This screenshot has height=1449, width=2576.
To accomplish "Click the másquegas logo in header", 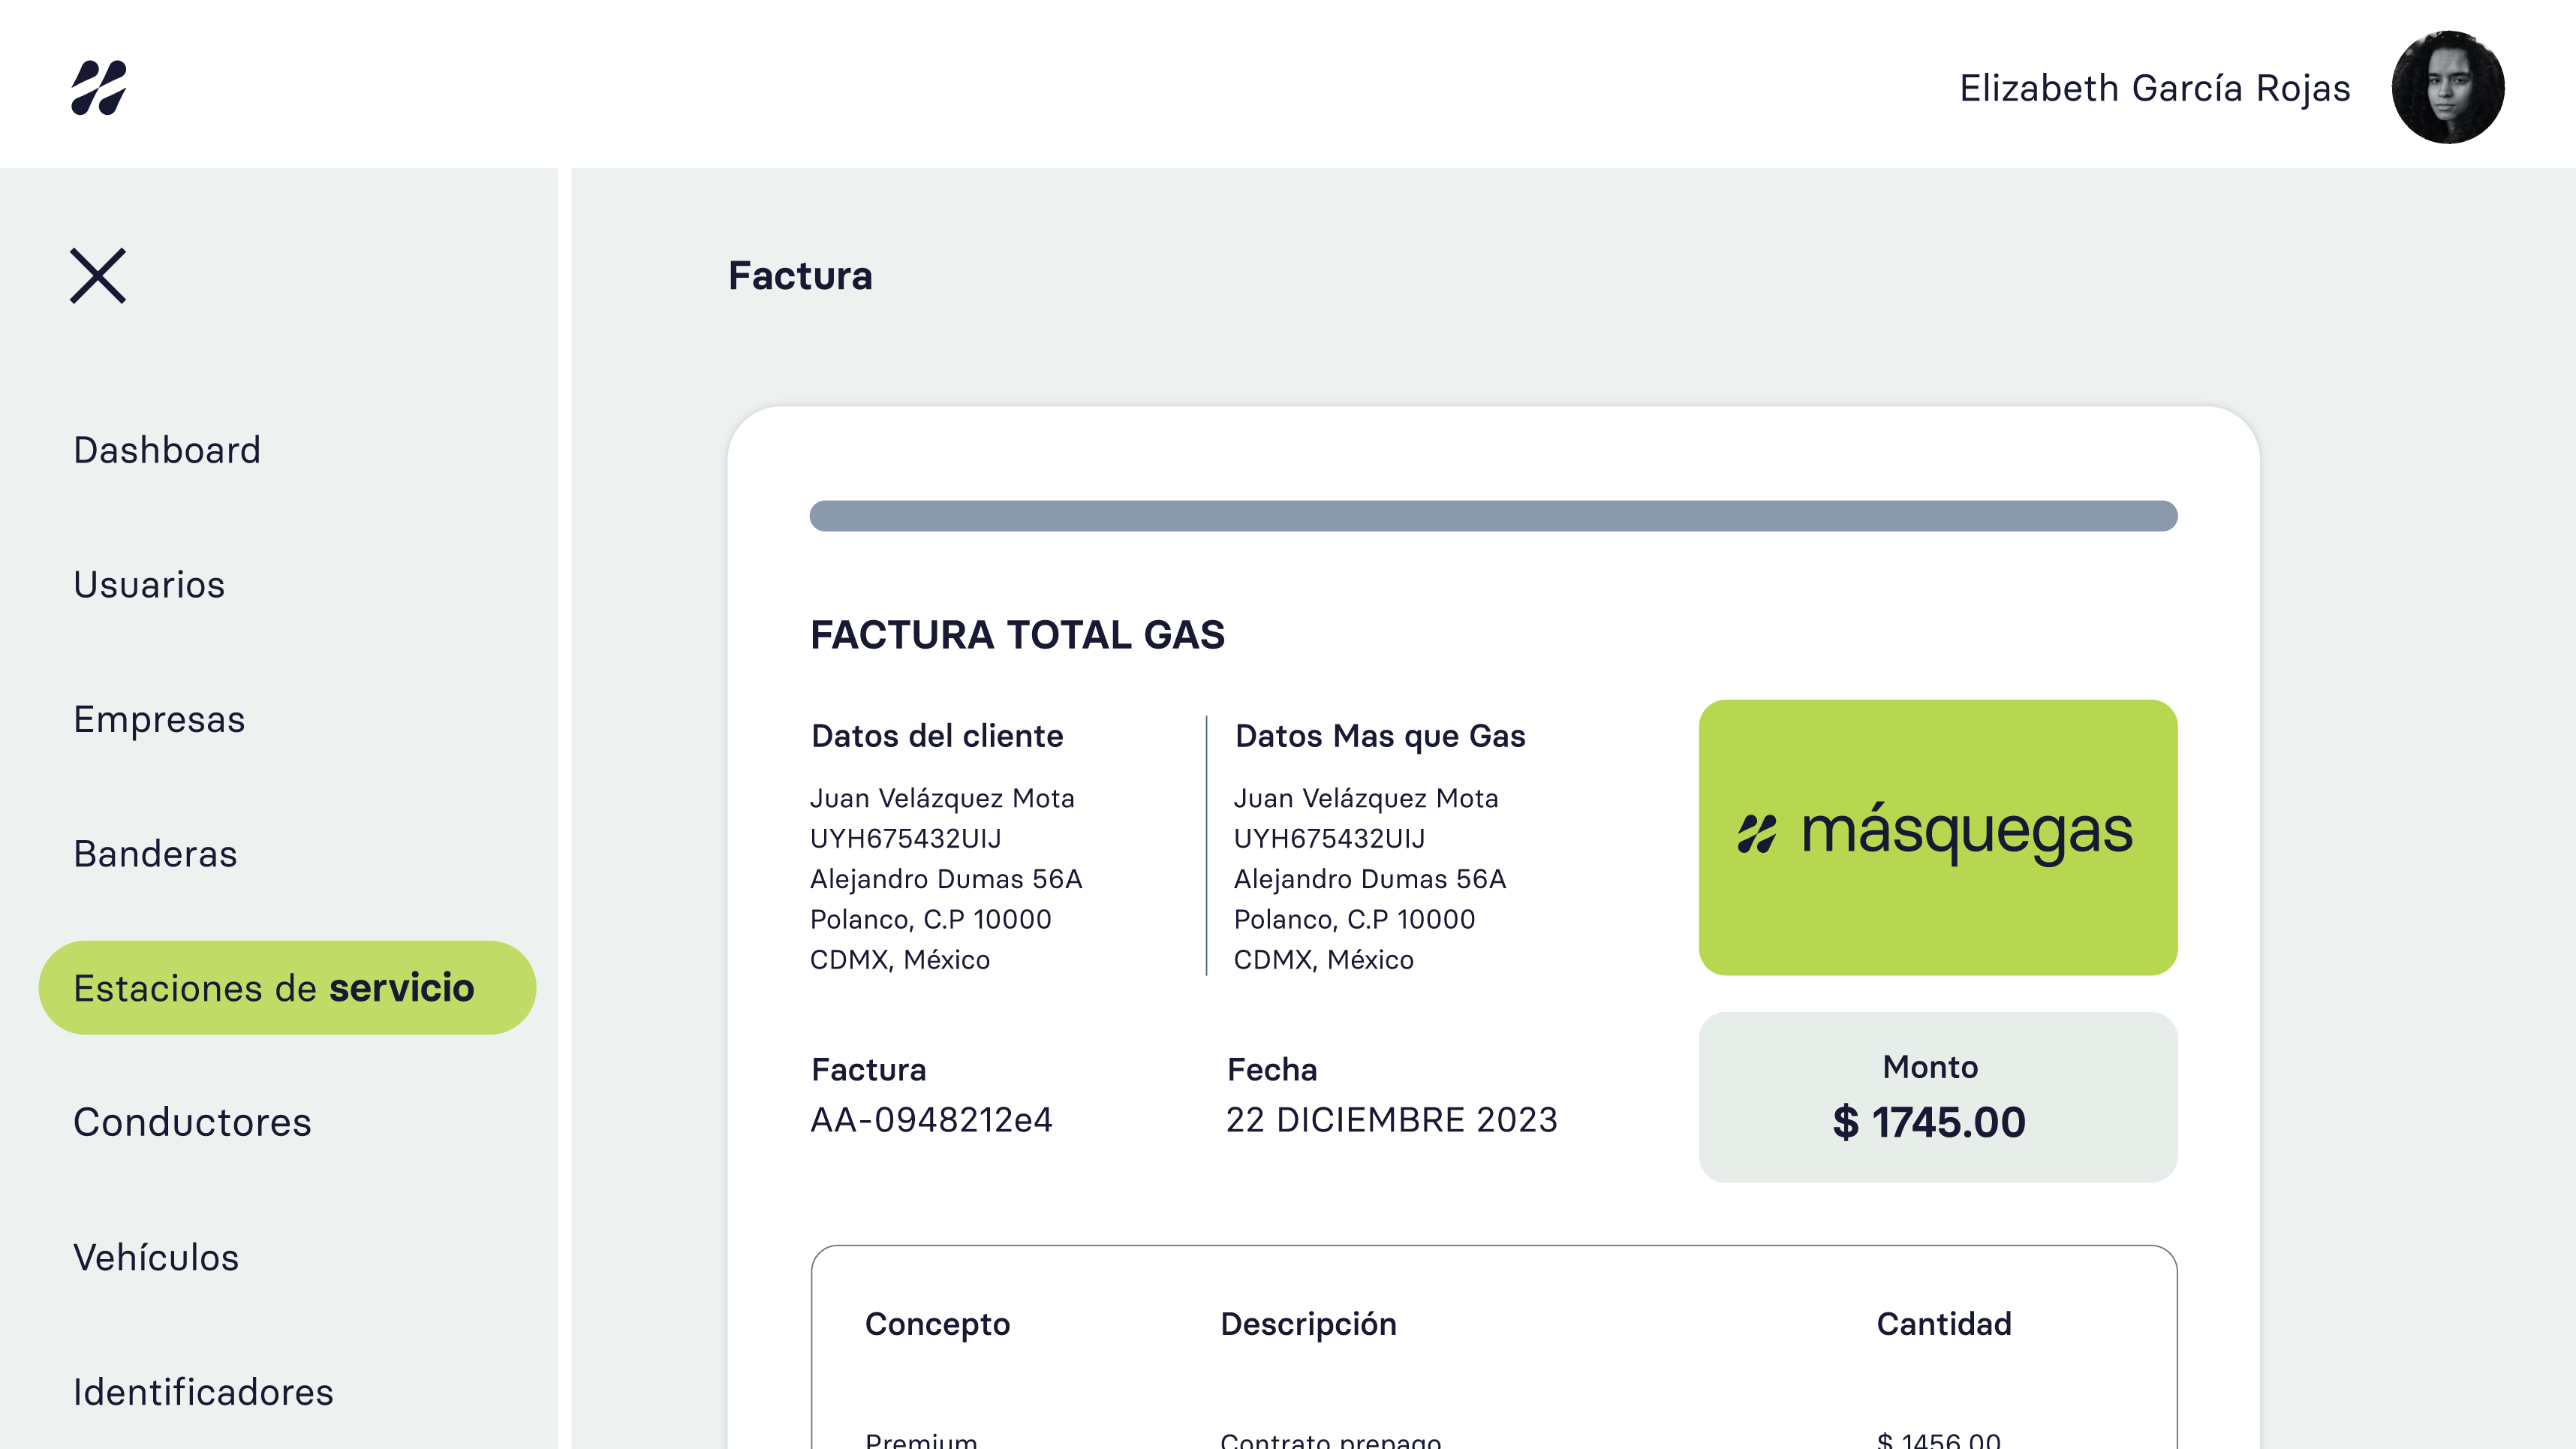I will click(x=99, y=88).
